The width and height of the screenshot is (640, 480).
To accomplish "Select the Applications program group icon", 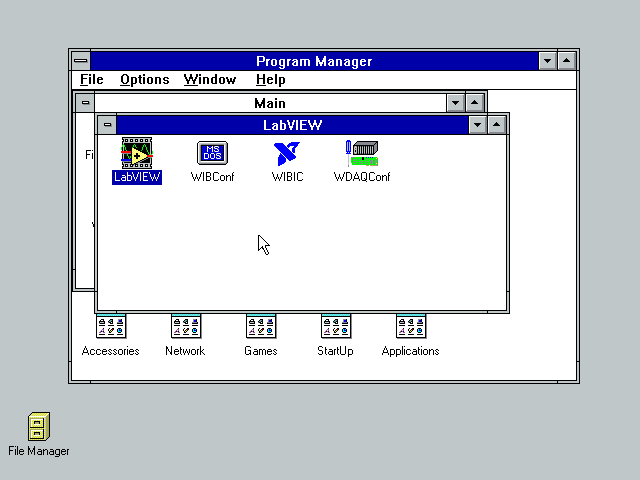I will pos(410,327).
